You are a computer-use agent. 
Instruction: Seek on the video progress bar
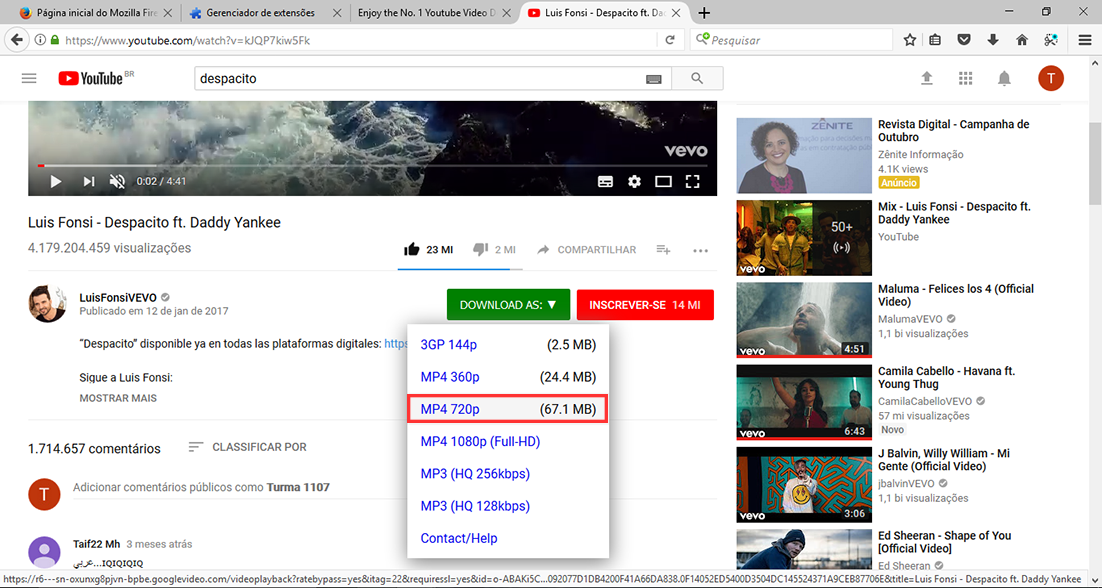[372, 166]
